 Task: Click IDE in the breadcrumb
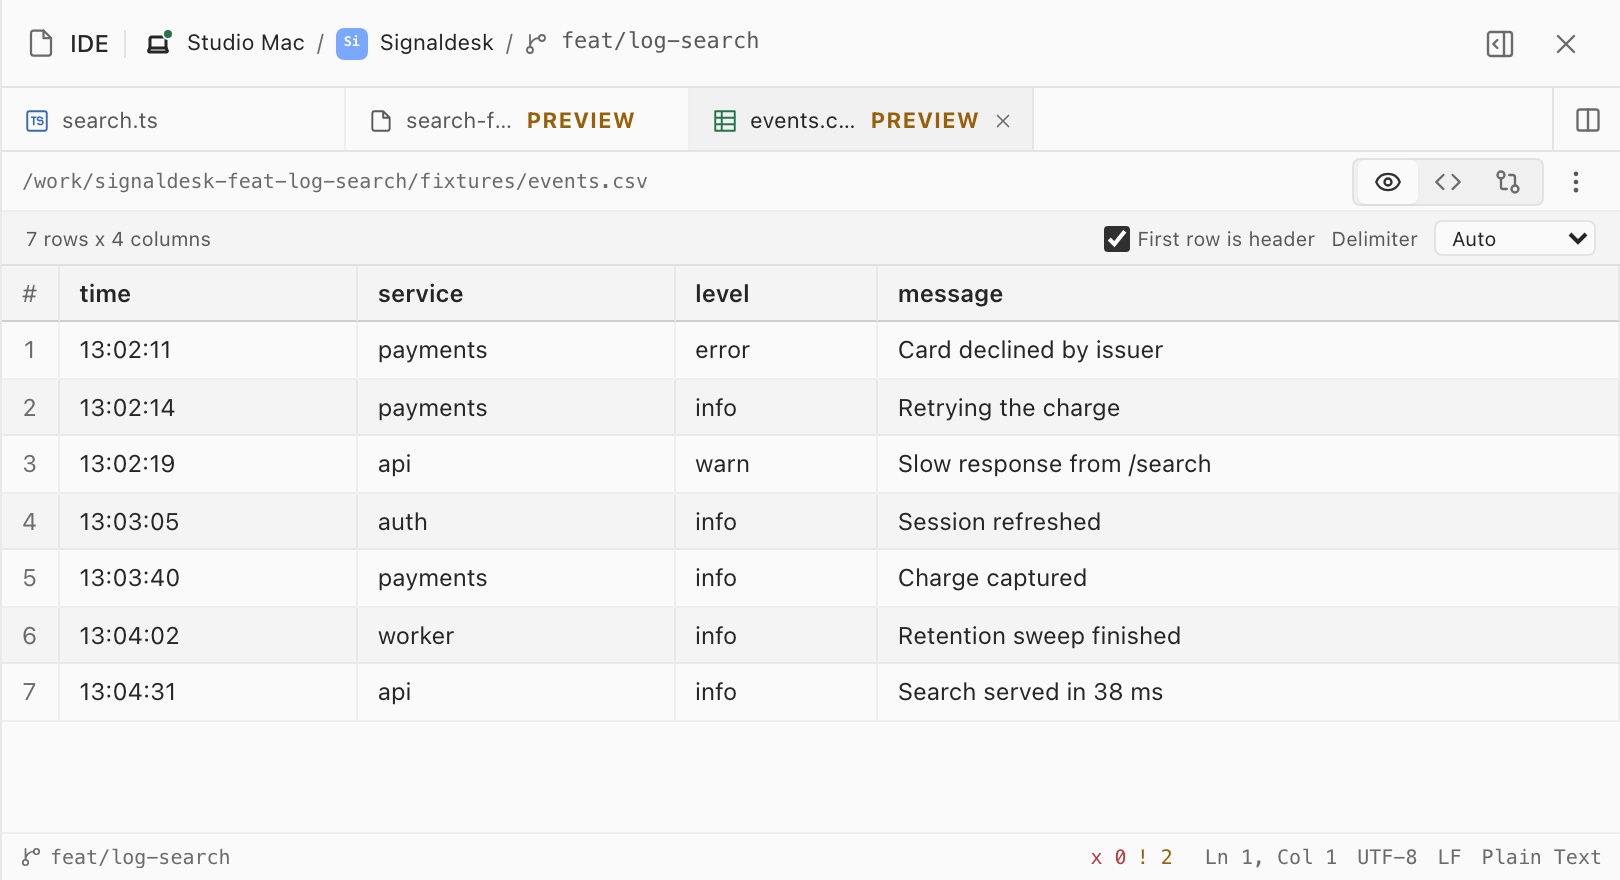(89, 44)
